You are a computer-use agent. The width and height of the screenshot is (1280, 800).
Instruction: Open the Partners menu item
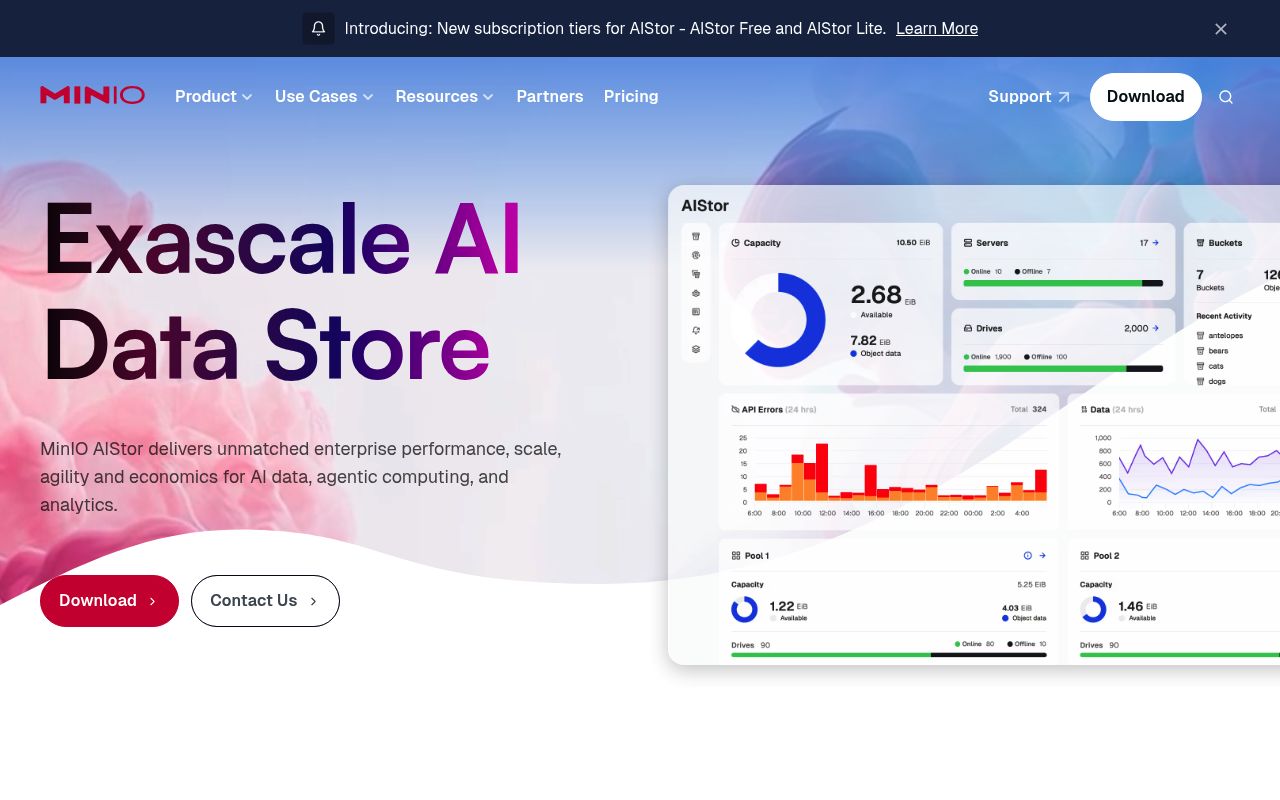tap(550, 96)
